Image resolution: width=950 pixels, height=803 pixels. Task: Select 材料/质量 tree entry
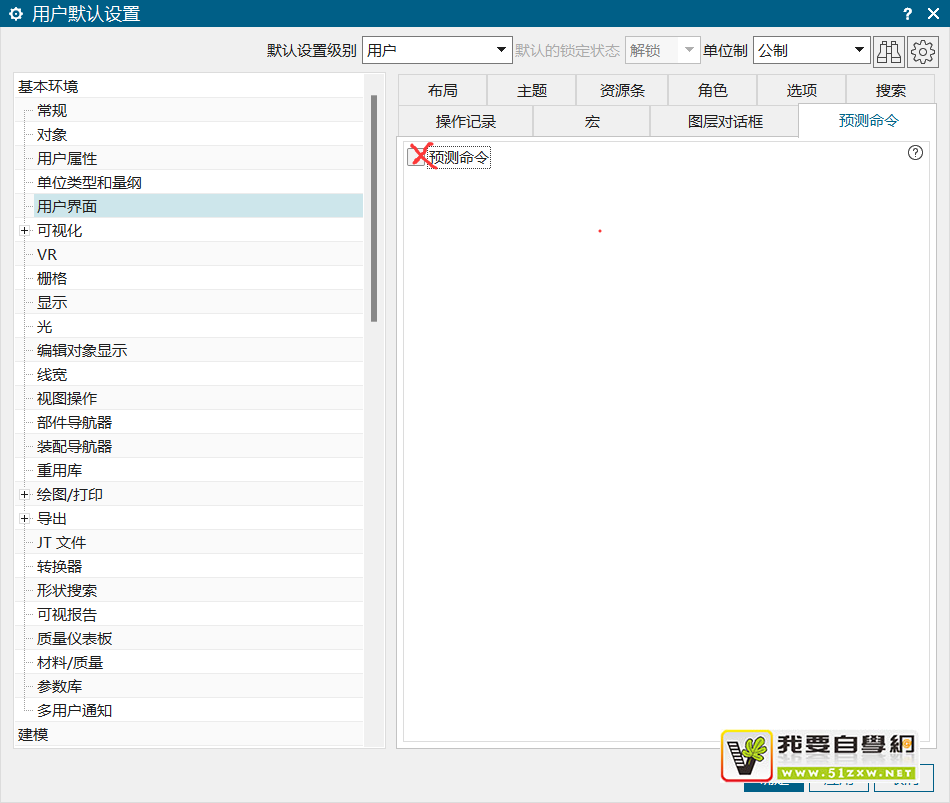coord(70,663)
